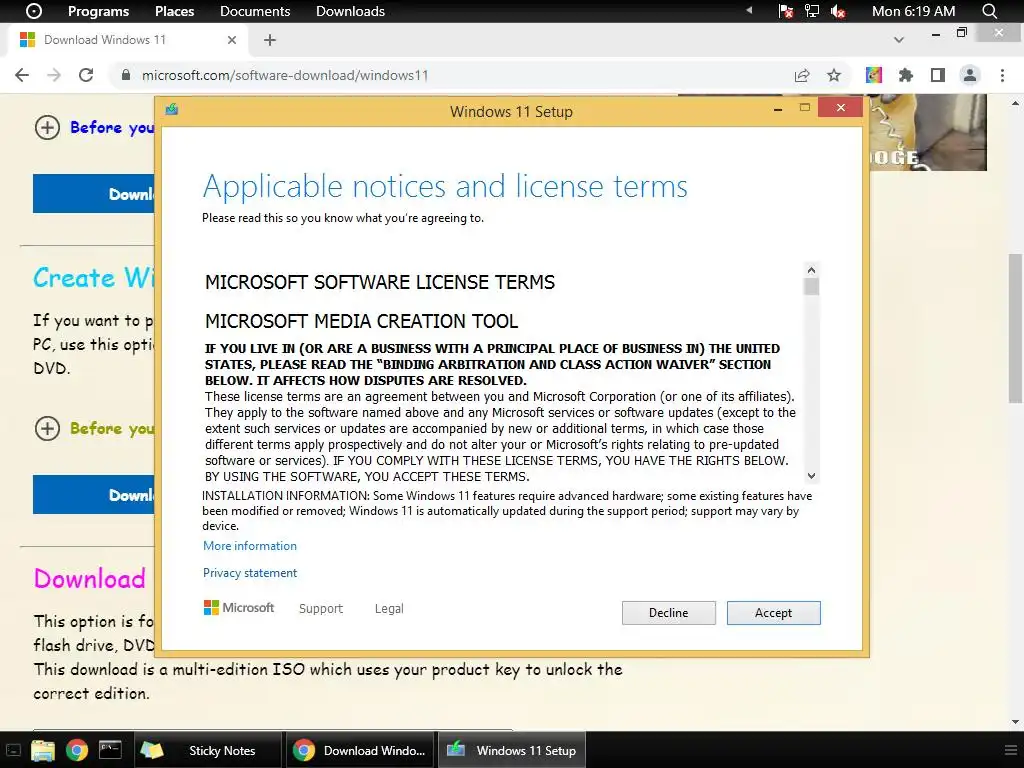Decline the license terms
This screenshot has height=768, width=1024.
668,613
